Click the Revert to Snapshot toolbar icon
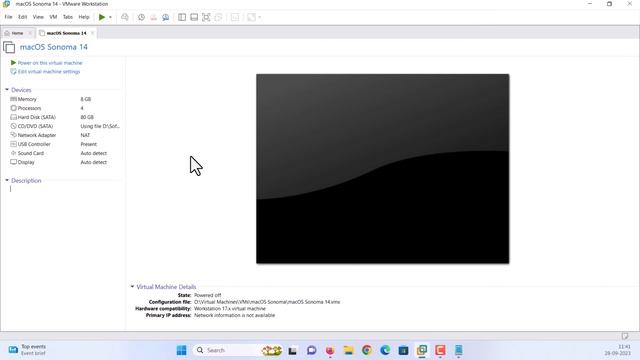The image size is (640, 360). [x=153, y=17]
